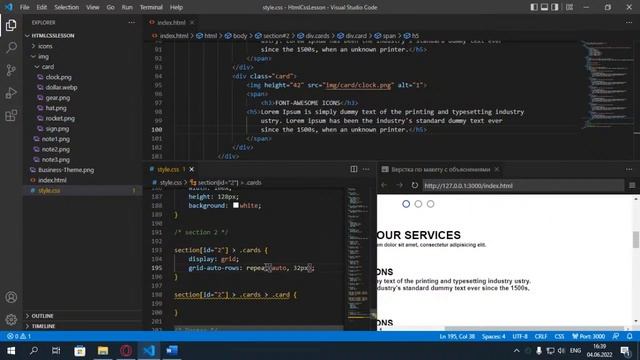Open Business-Theme.png in the explorer
This screenshot has height=360, width=640.
(x=66, y=170)
